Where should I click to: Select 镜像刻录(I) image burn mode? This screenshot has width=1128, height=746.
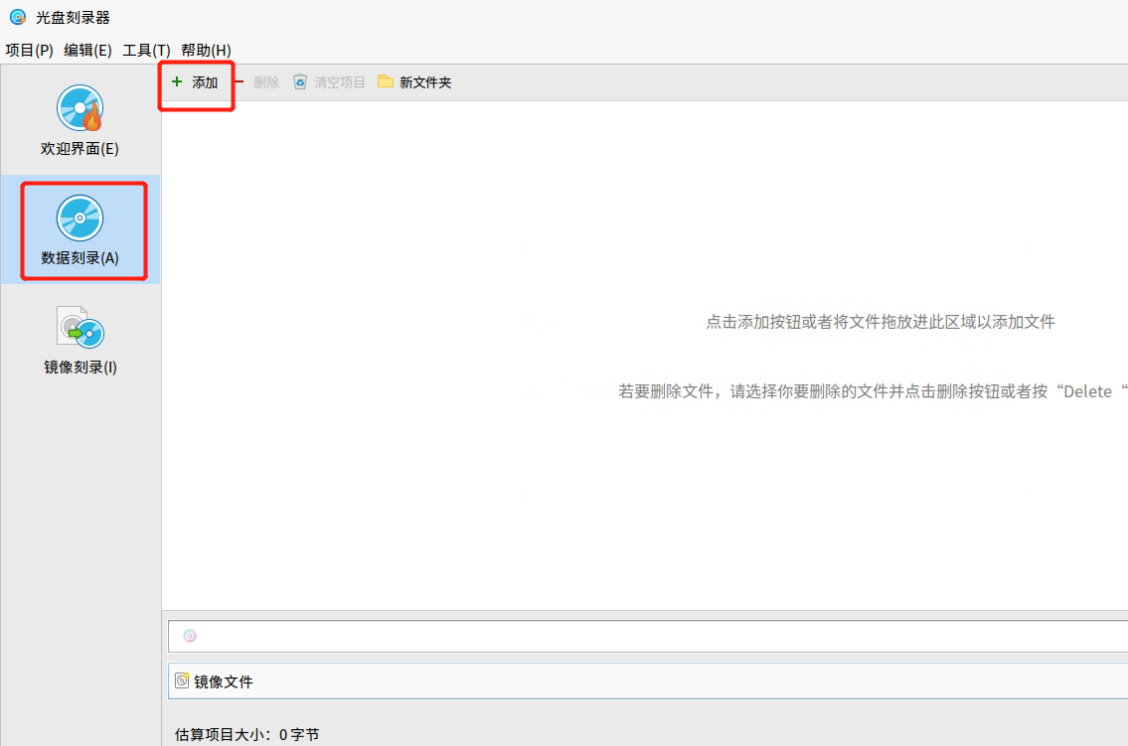pyautogui.click(x=80, y=340)
